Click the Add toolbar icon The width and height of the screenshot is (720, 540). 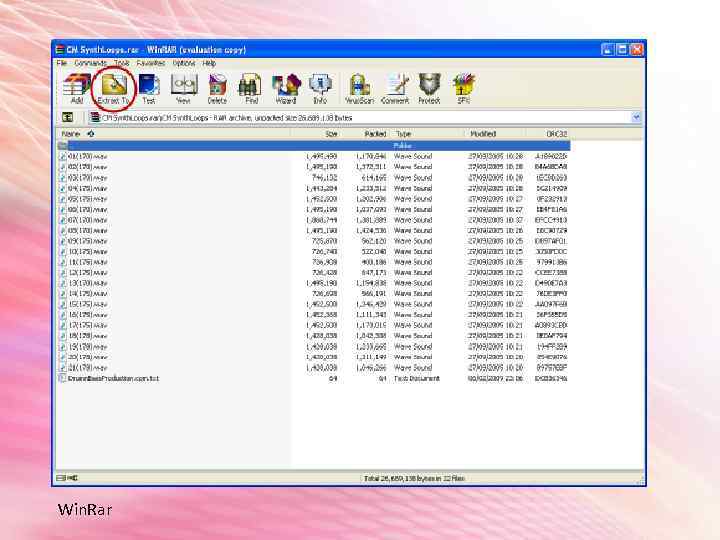point(77,88)
